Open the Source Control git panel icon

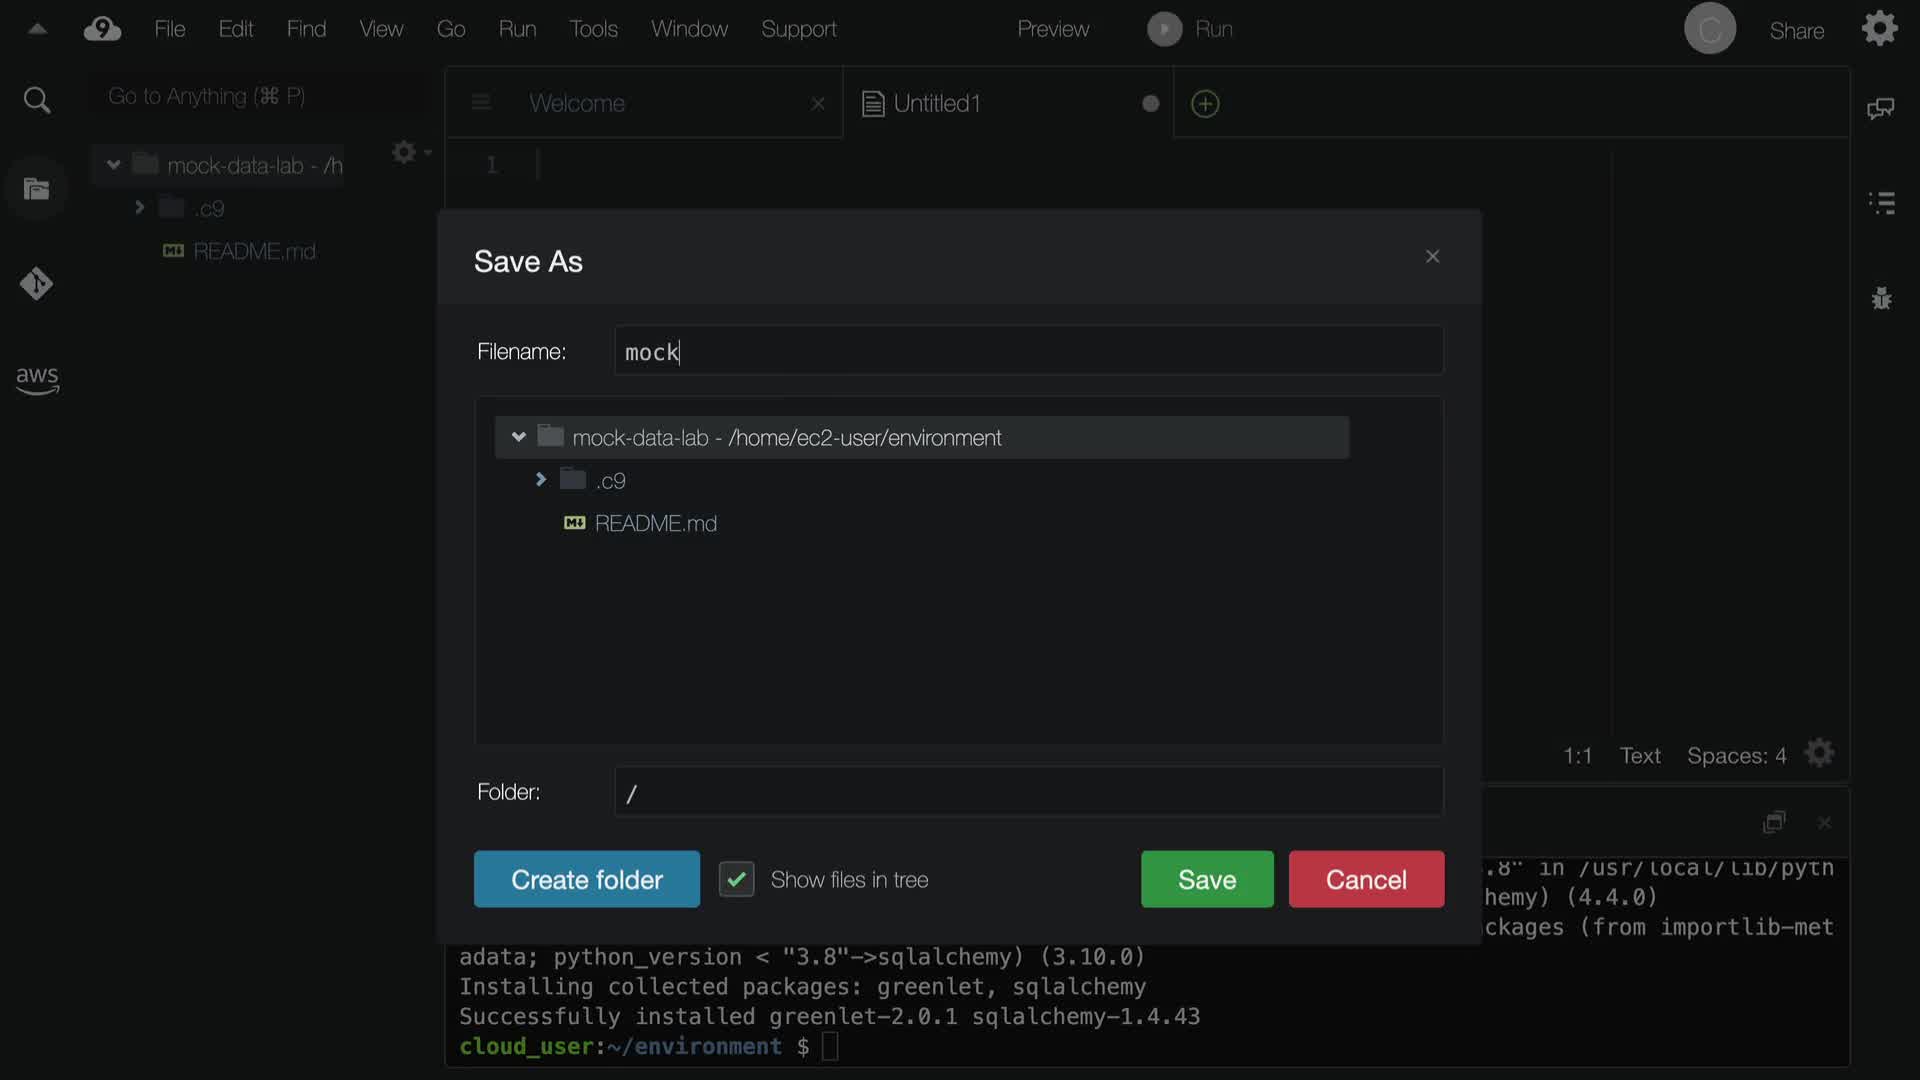point(37,284)
